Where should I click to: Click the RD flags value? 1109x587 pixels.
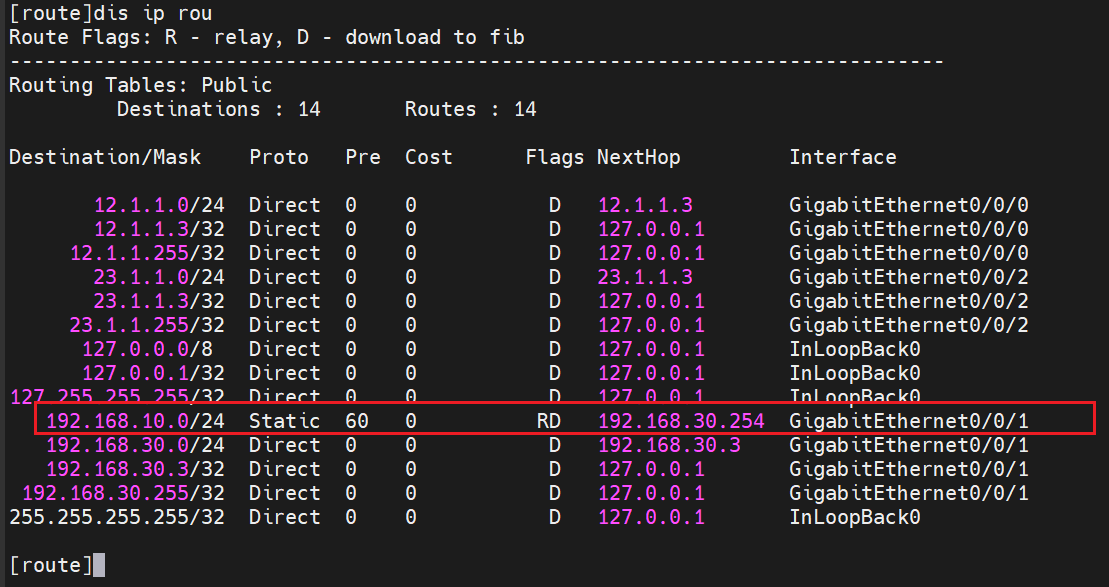click(x=549, y=421)
